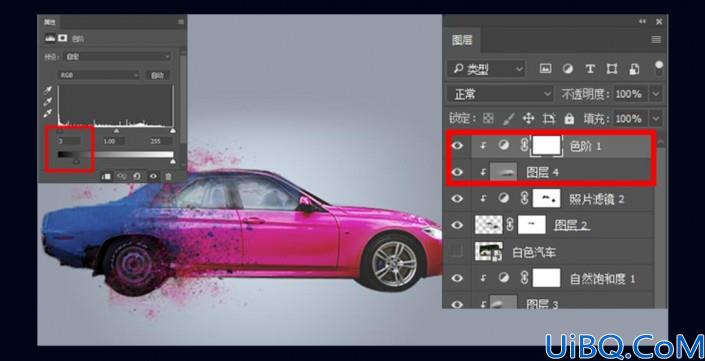Filter layers by smart object icon

[634, 69]
